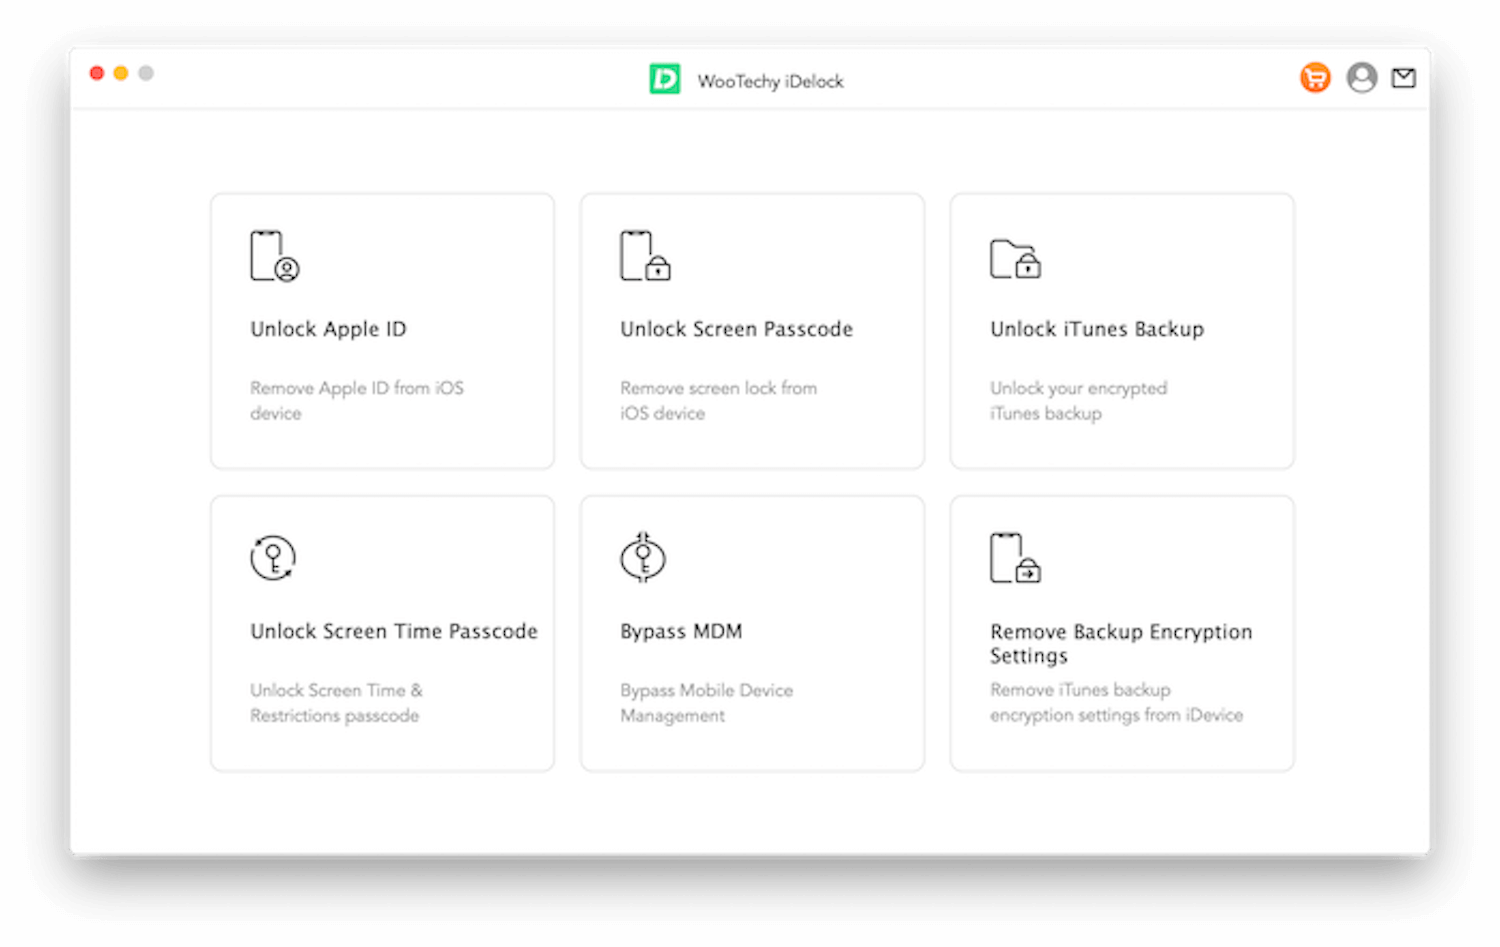This screenshot has height=947, width=1500.
Task: Click the shopping cart icon
Action: point(1315,77)
